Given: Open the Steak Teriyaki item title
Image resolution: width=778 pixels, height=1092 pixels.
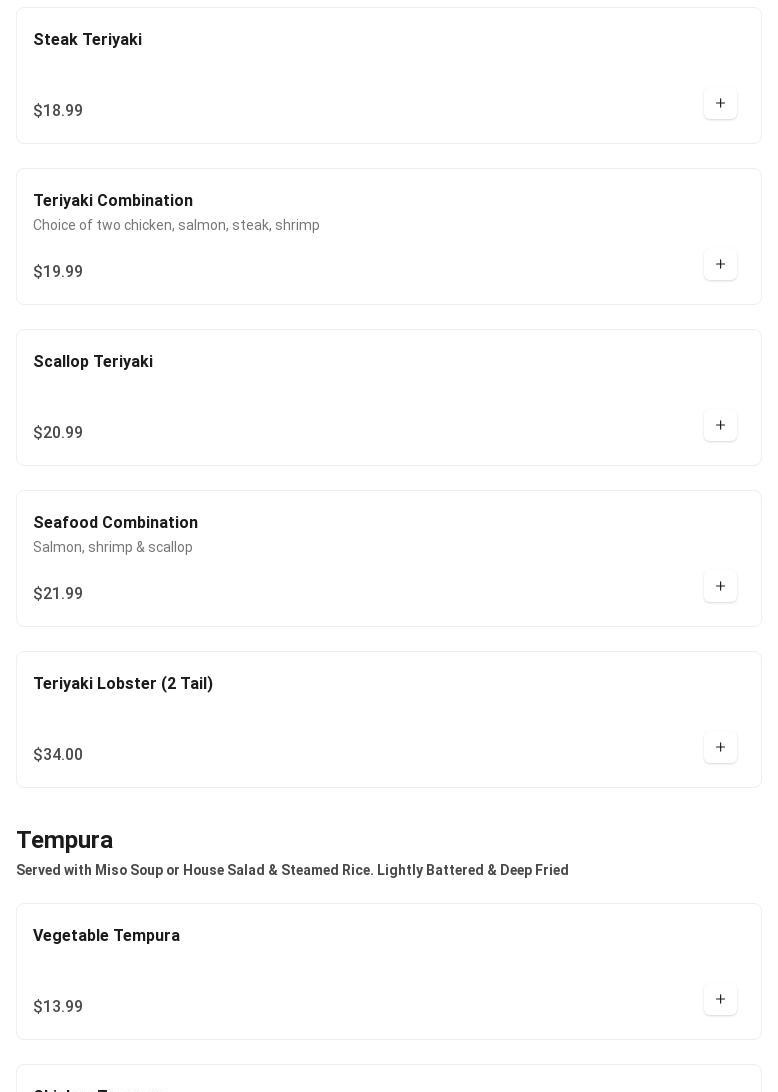Looking at the screenshot, I should coord(88,40).
